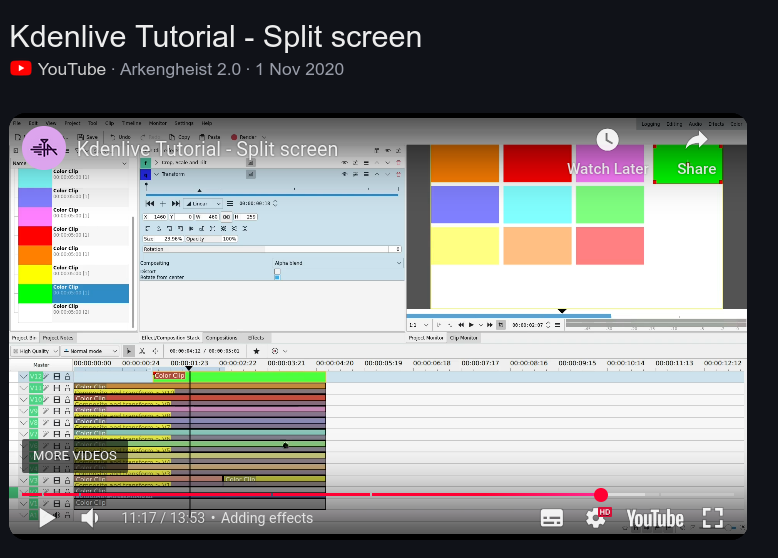The height and width of the screenshot is (558, 778).
Task: Open the HD settings gear icon
Action: (597, 518)
